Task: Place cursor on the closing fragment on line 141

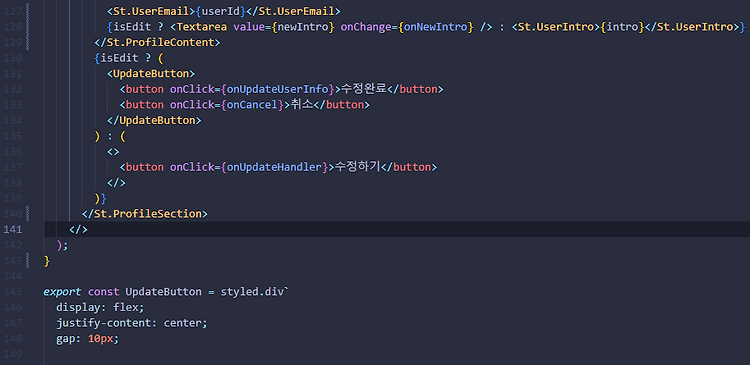Action: pyautogui.click(x=78, y=229)
